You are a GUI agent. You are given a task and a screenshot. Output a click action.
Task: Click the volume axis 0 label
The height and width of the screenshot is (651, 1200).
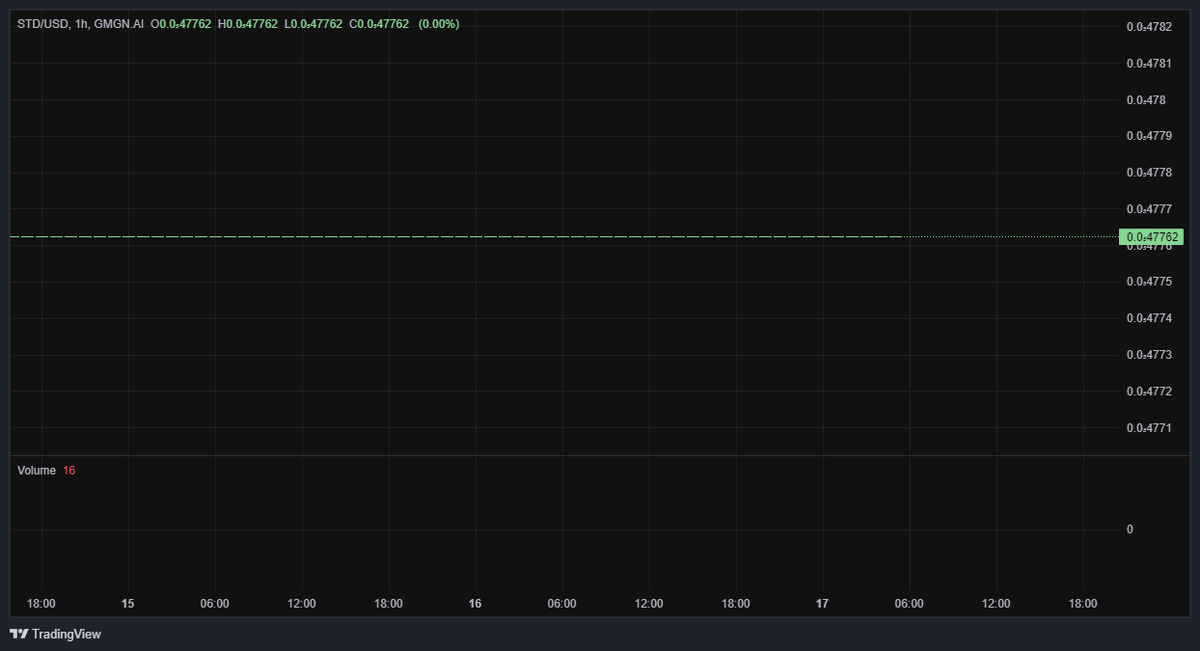tap(1130, 529)
